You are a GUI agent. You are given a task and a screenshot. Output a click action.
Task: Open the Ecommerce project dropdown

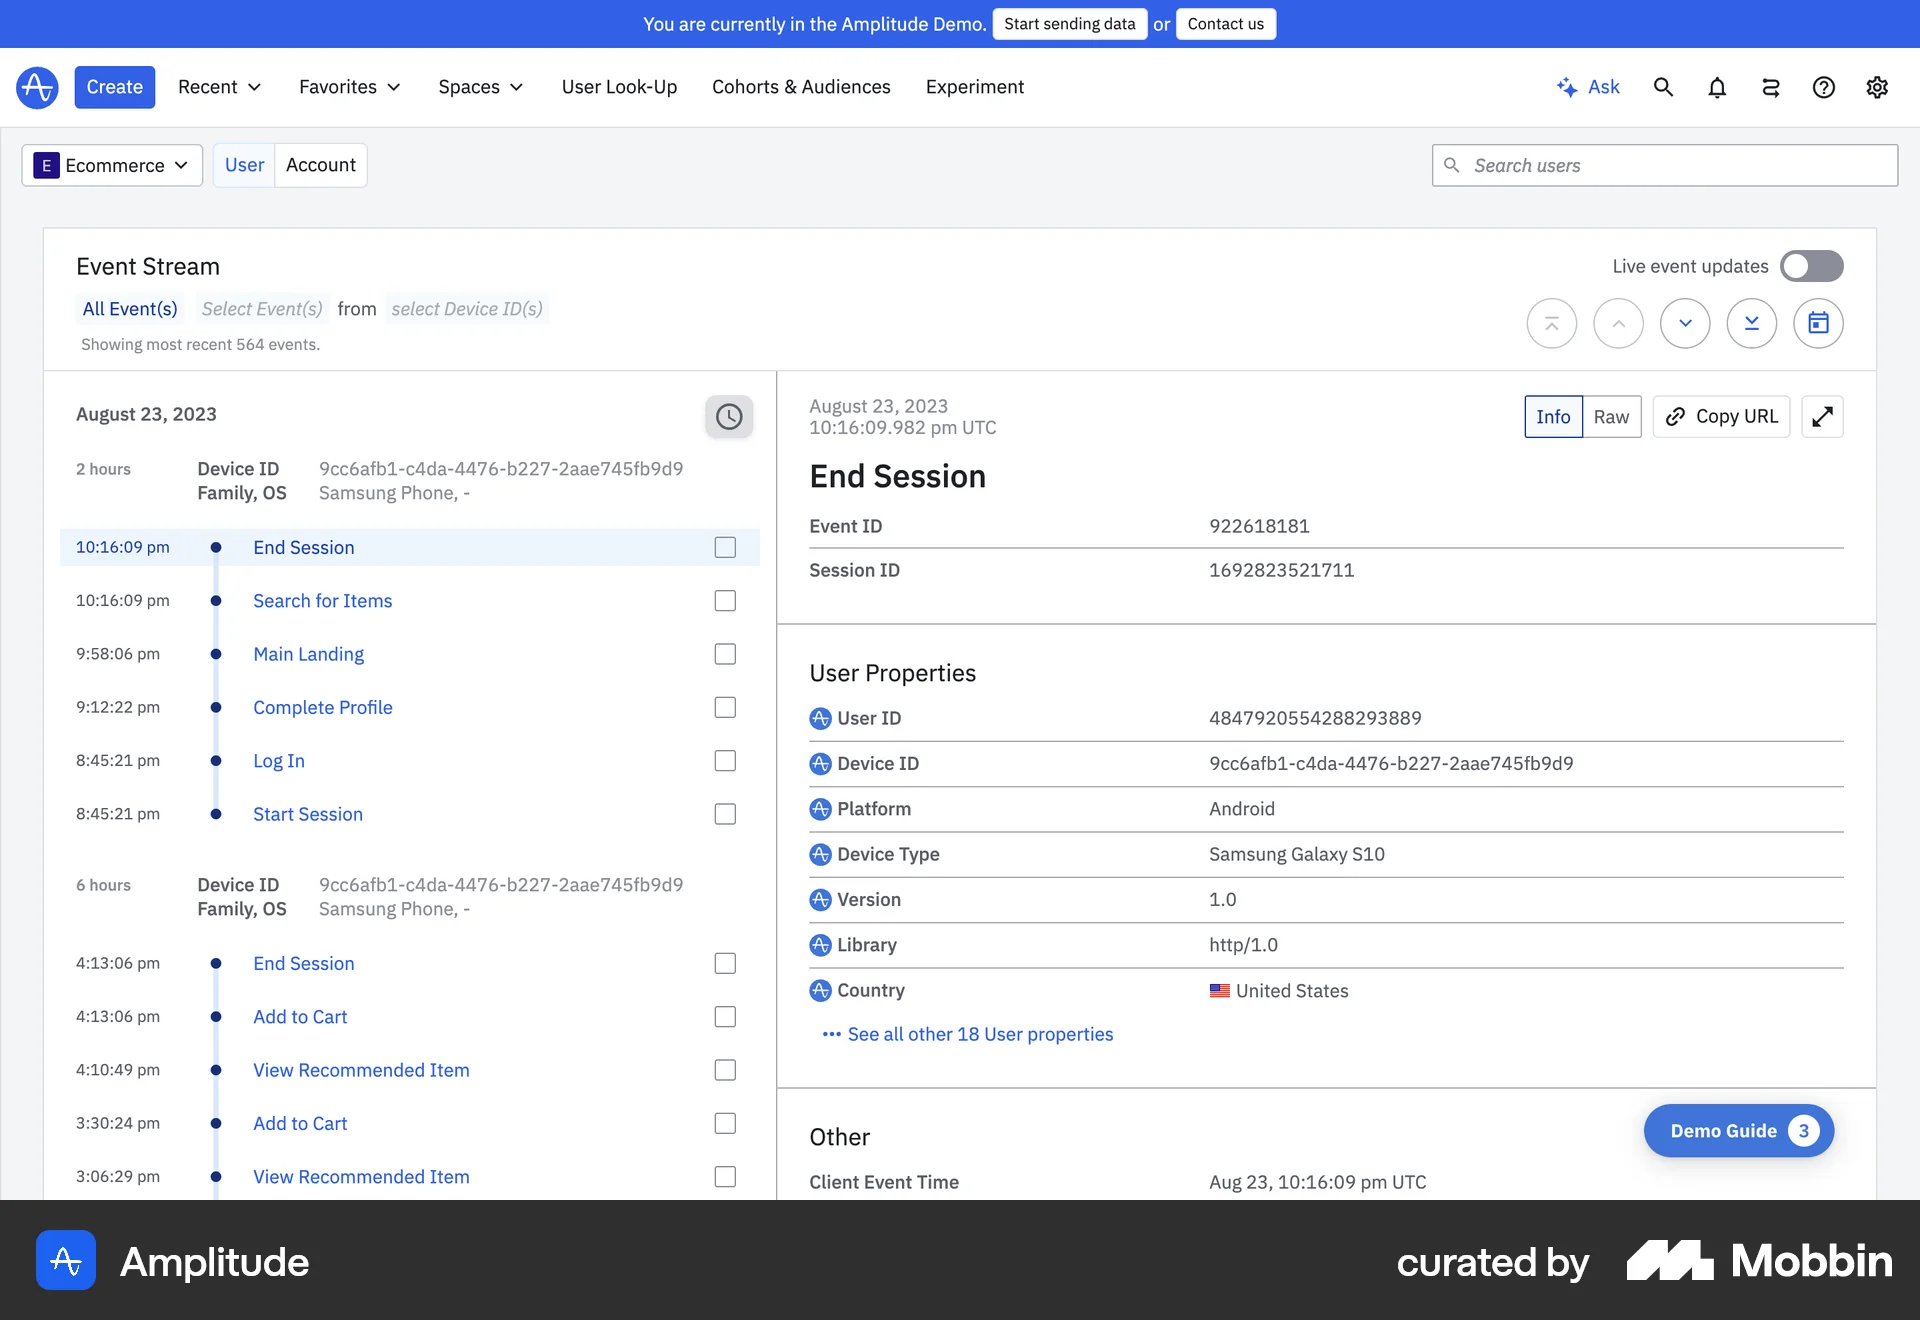(x=111, y=165)
